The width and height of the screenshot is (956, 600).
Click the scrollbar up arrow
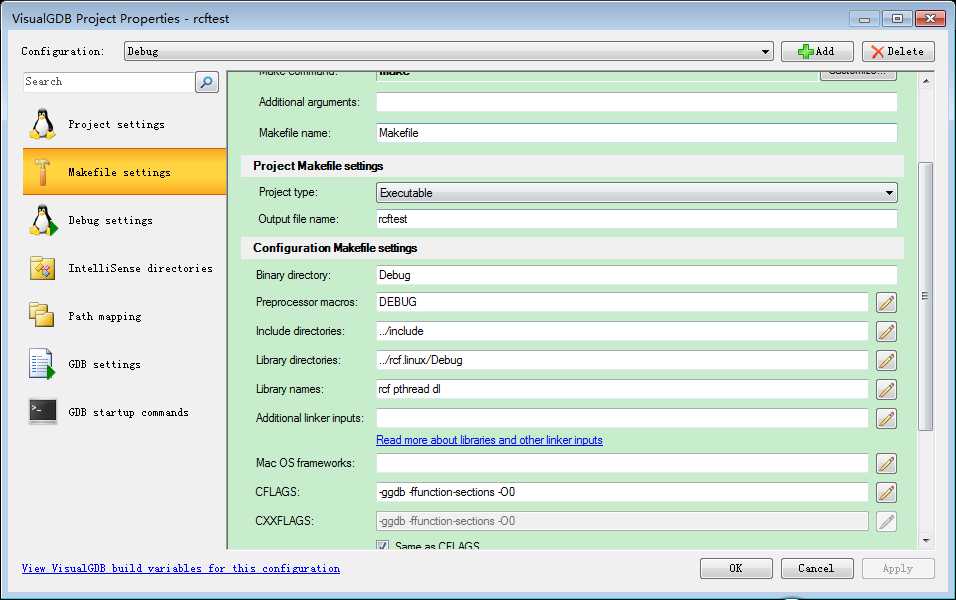pyautogui.click(x=926, y=80)
